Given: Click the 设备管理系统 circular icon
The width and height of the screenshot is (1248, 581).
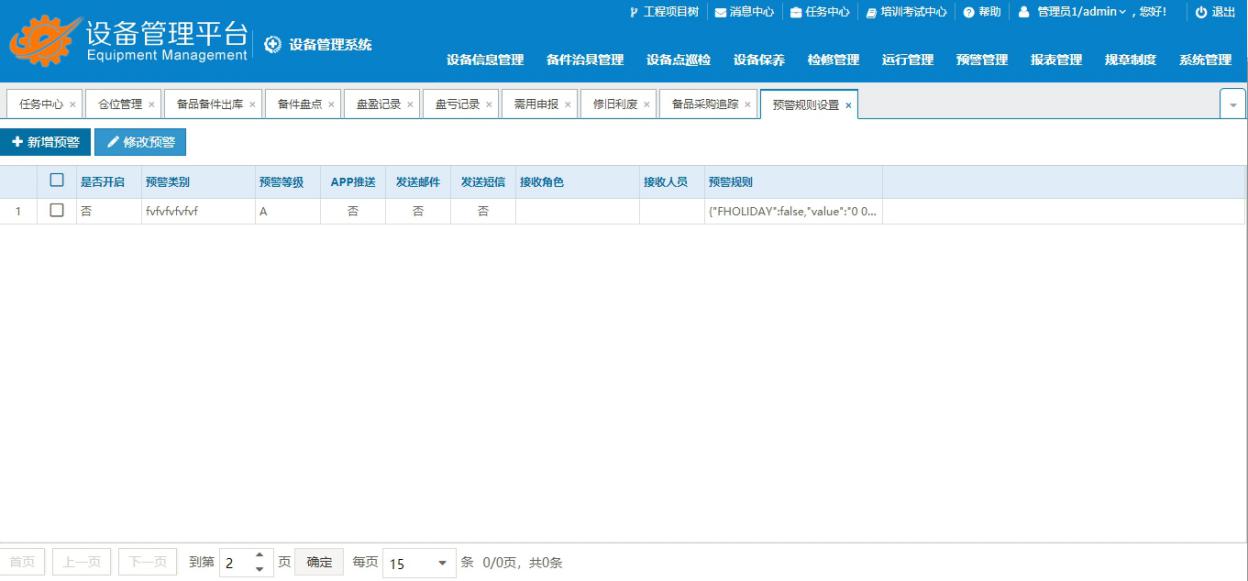Looking at the screenshot, I should click(x=272, y=45).
